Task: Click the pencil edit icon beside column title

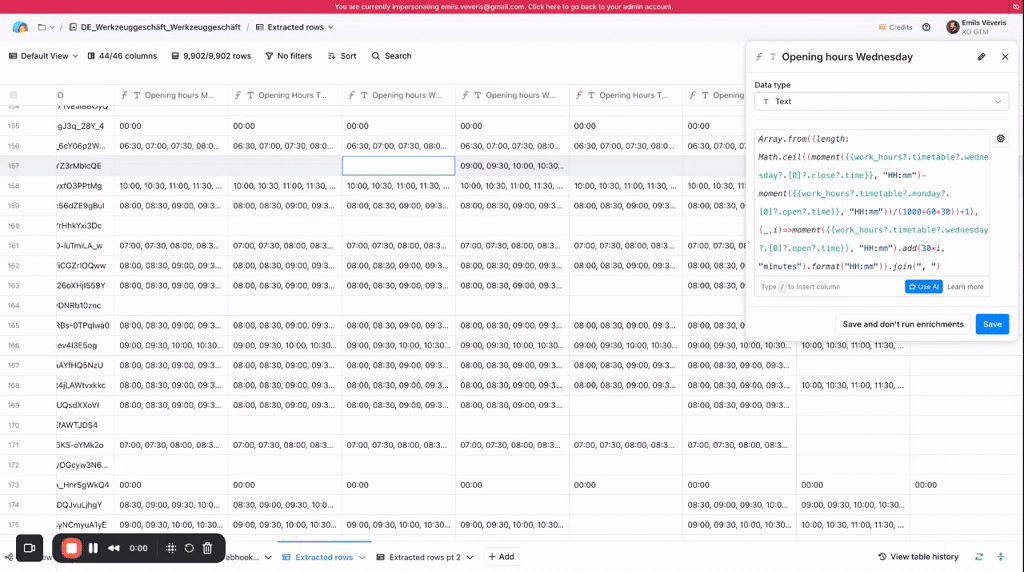Action: pyautogui.click(x=981, y=57)
